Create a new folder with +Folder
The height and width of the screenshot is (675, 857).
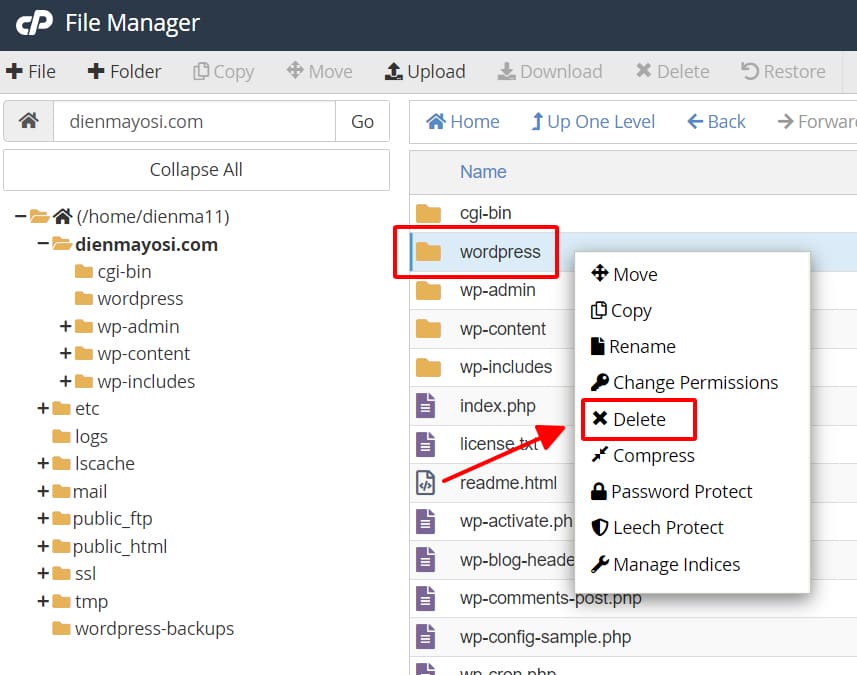(123, 71)
